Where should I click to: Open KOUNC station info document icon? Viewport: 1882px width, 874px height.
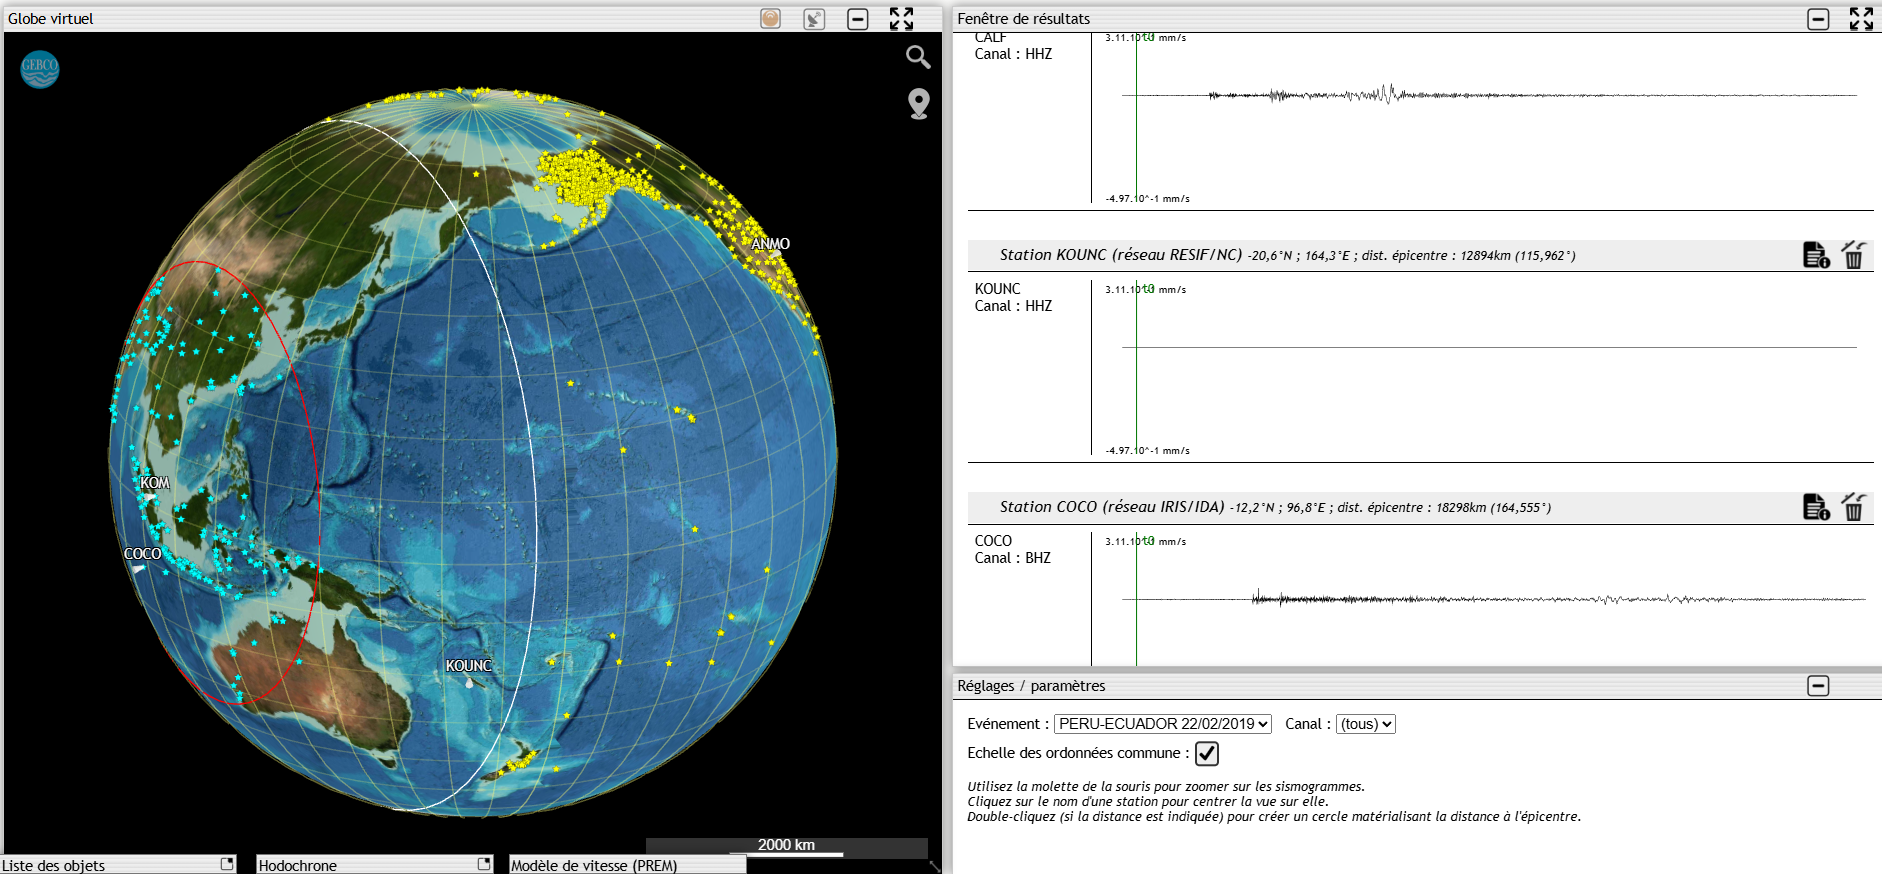[x=1815, y=255]
